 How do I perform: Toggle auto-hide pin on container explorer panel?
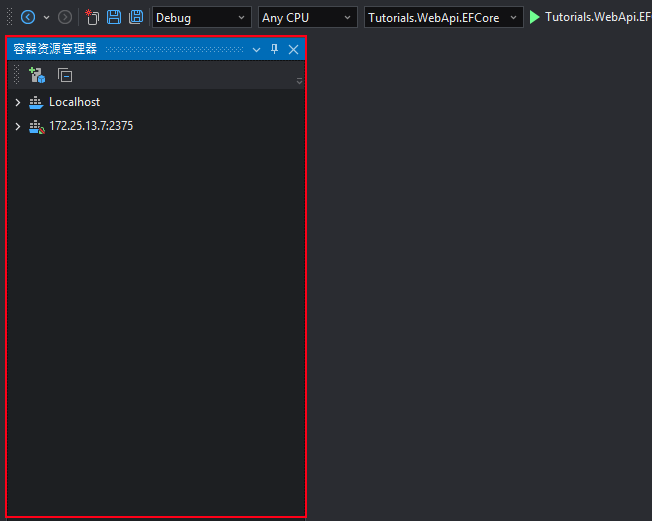click(x=274, y=49)
